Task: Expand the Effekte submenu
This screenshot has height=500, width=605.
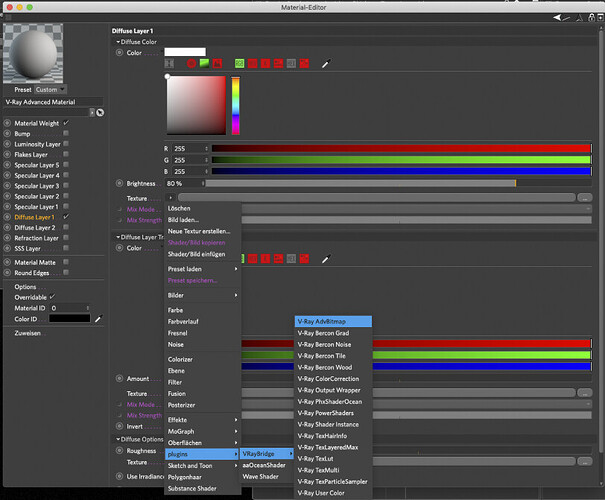Action: click(203, 420)
